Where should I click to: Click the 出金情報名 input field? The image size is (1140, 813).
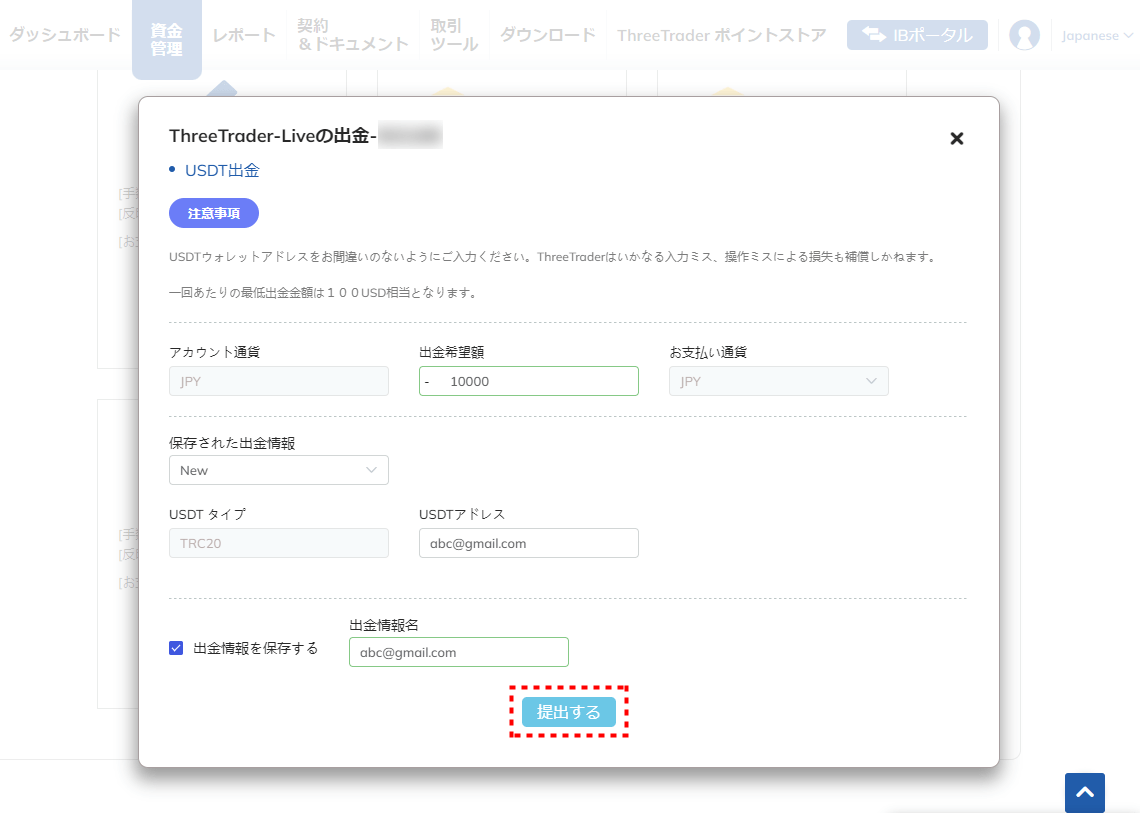pos(459,652)
